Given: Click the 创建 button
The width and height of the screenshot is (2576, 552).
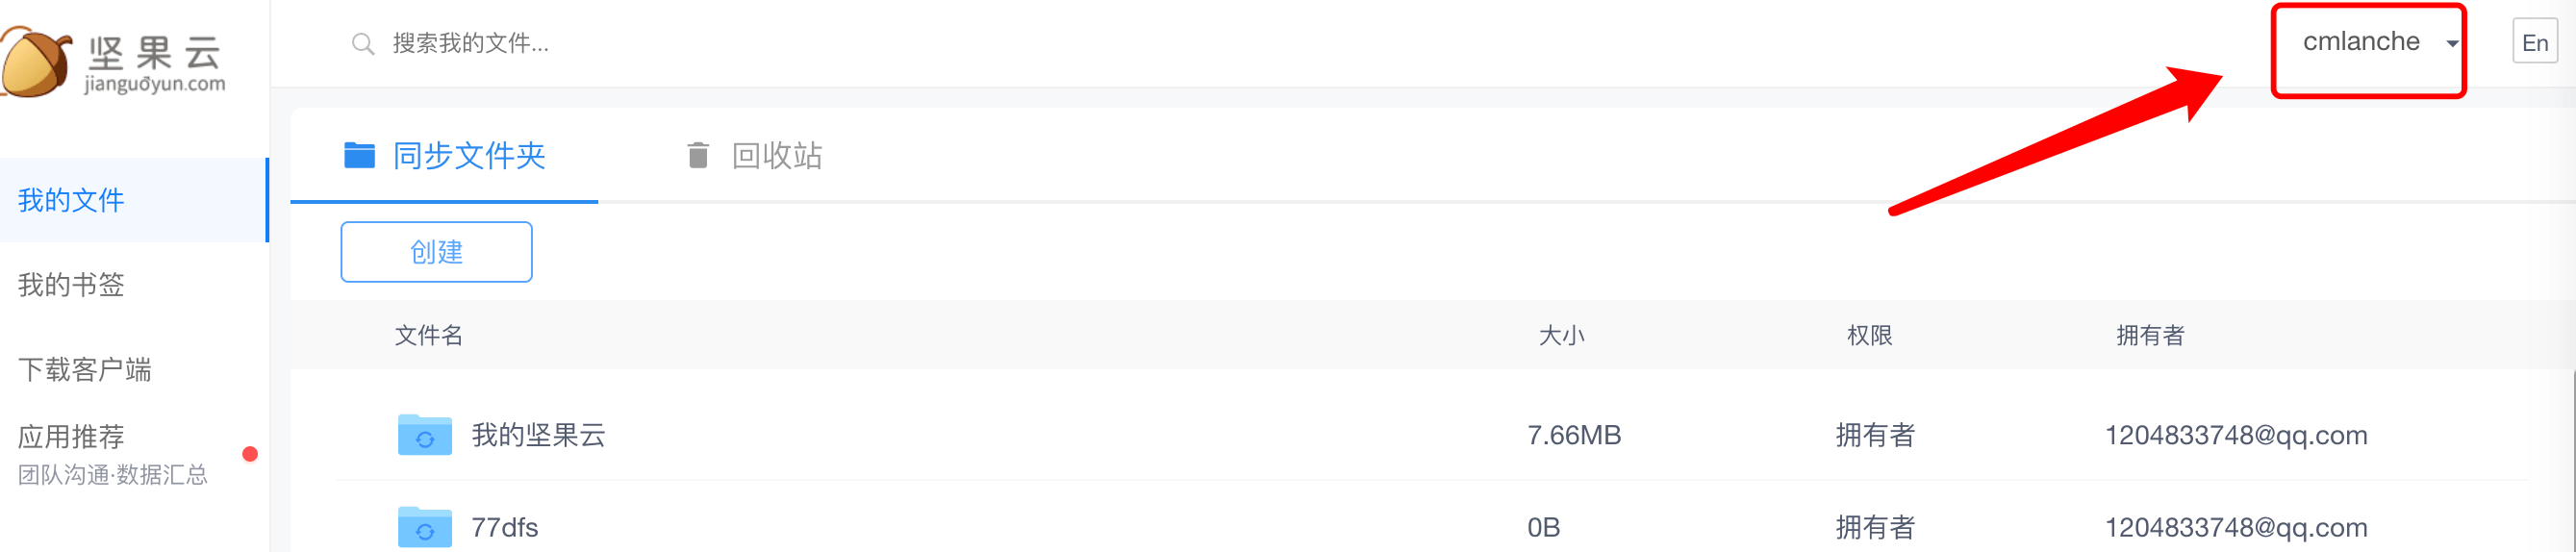Looking at the screenshot, I should 436,252.
